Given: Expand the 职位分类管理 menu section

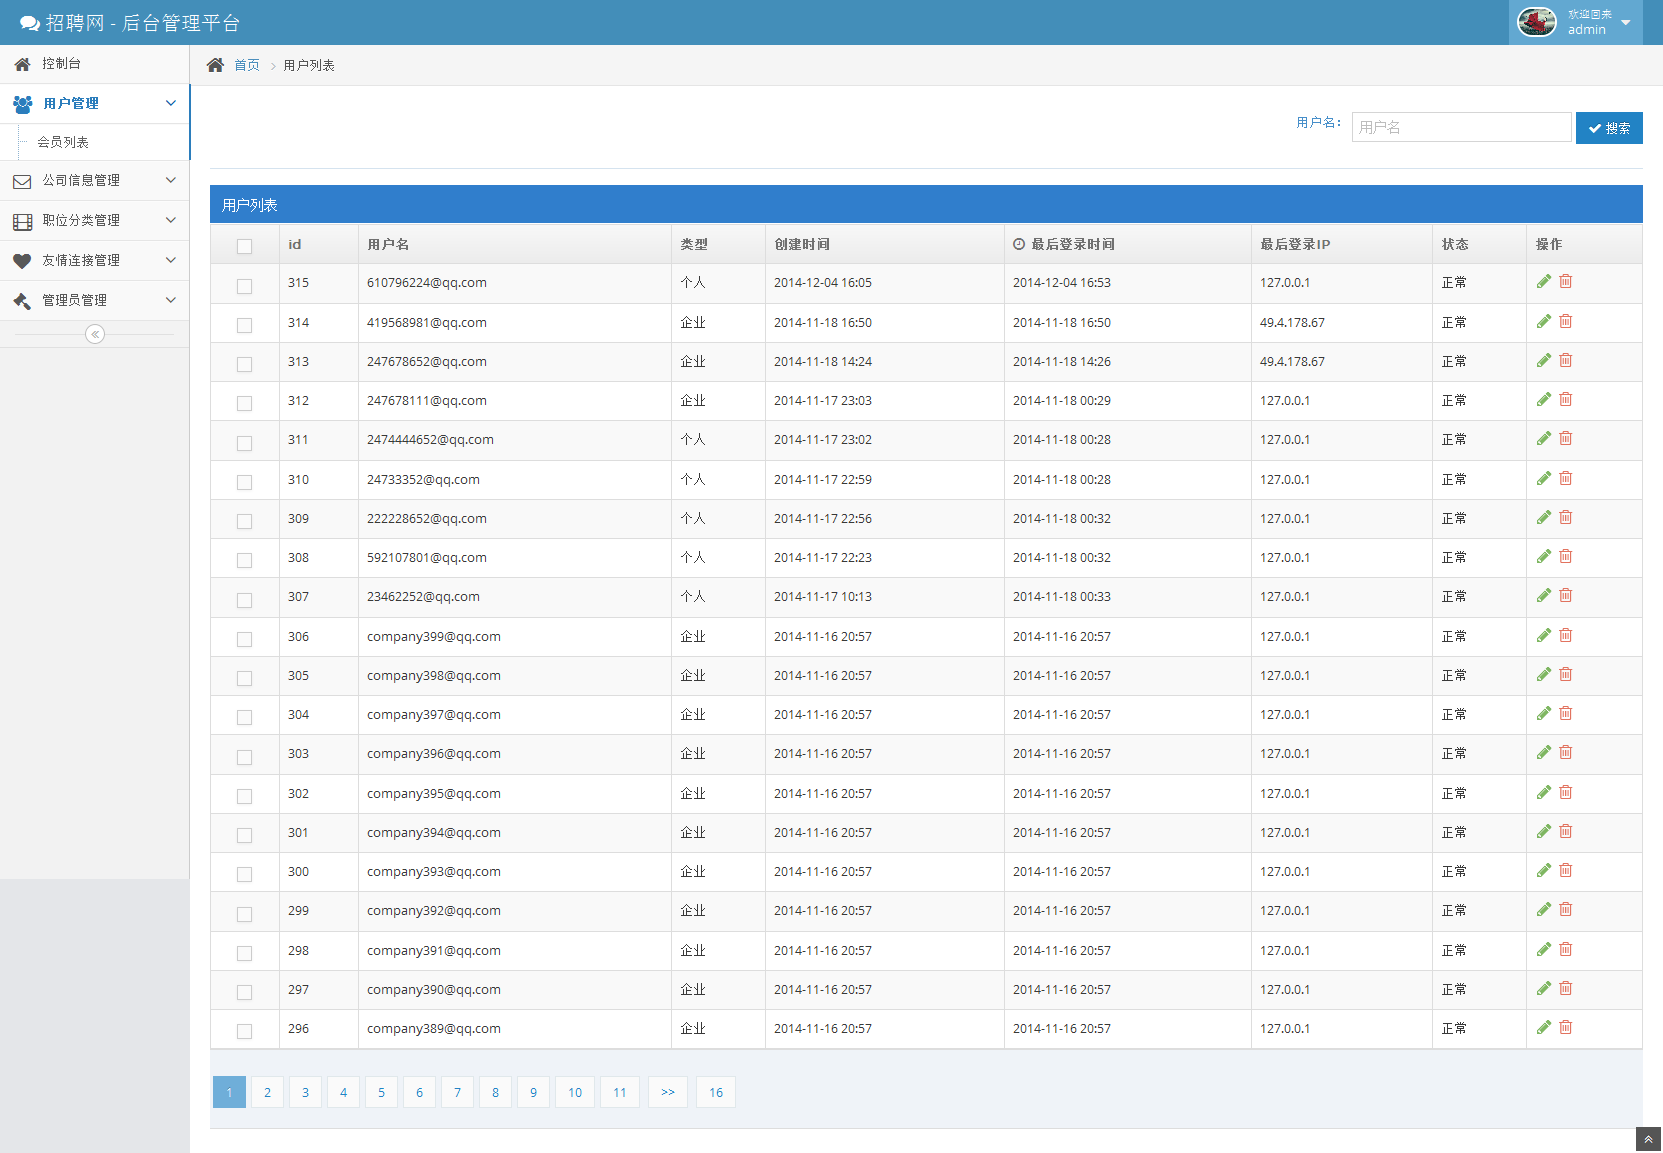Looking at the screenshot, I should click(94, 221).
